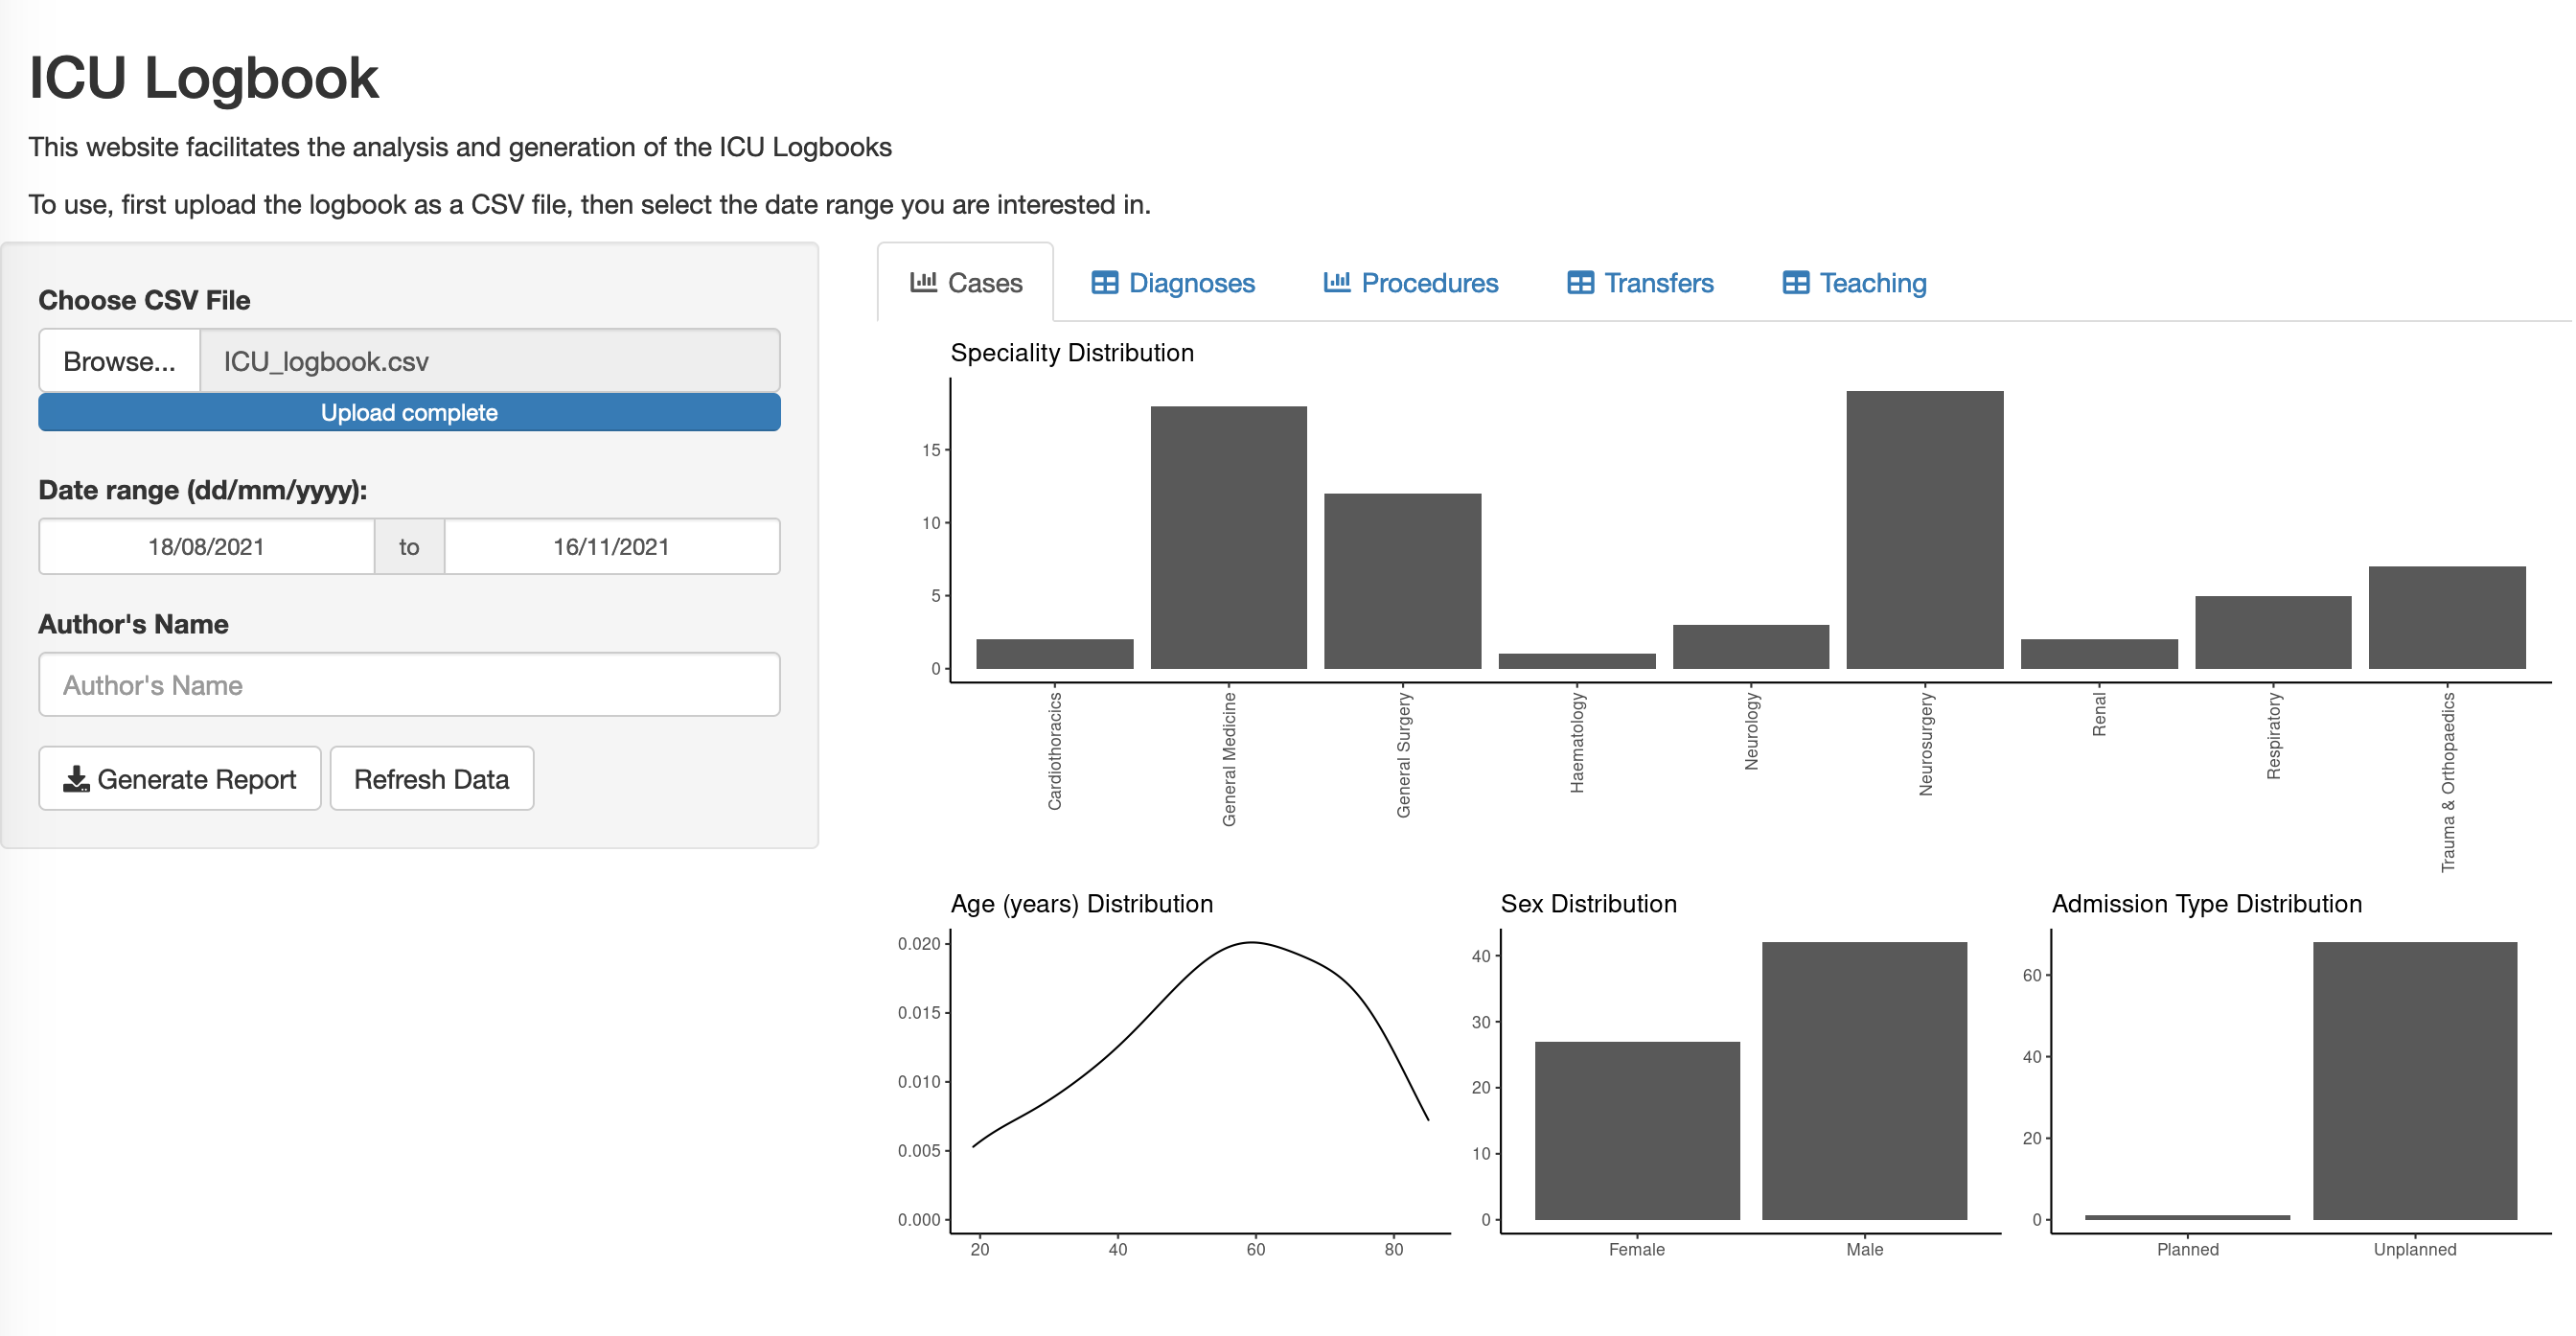Select the Transfers tab
The width and height of the screenshot is (2576, 1336).
[x=1658, y=283]
